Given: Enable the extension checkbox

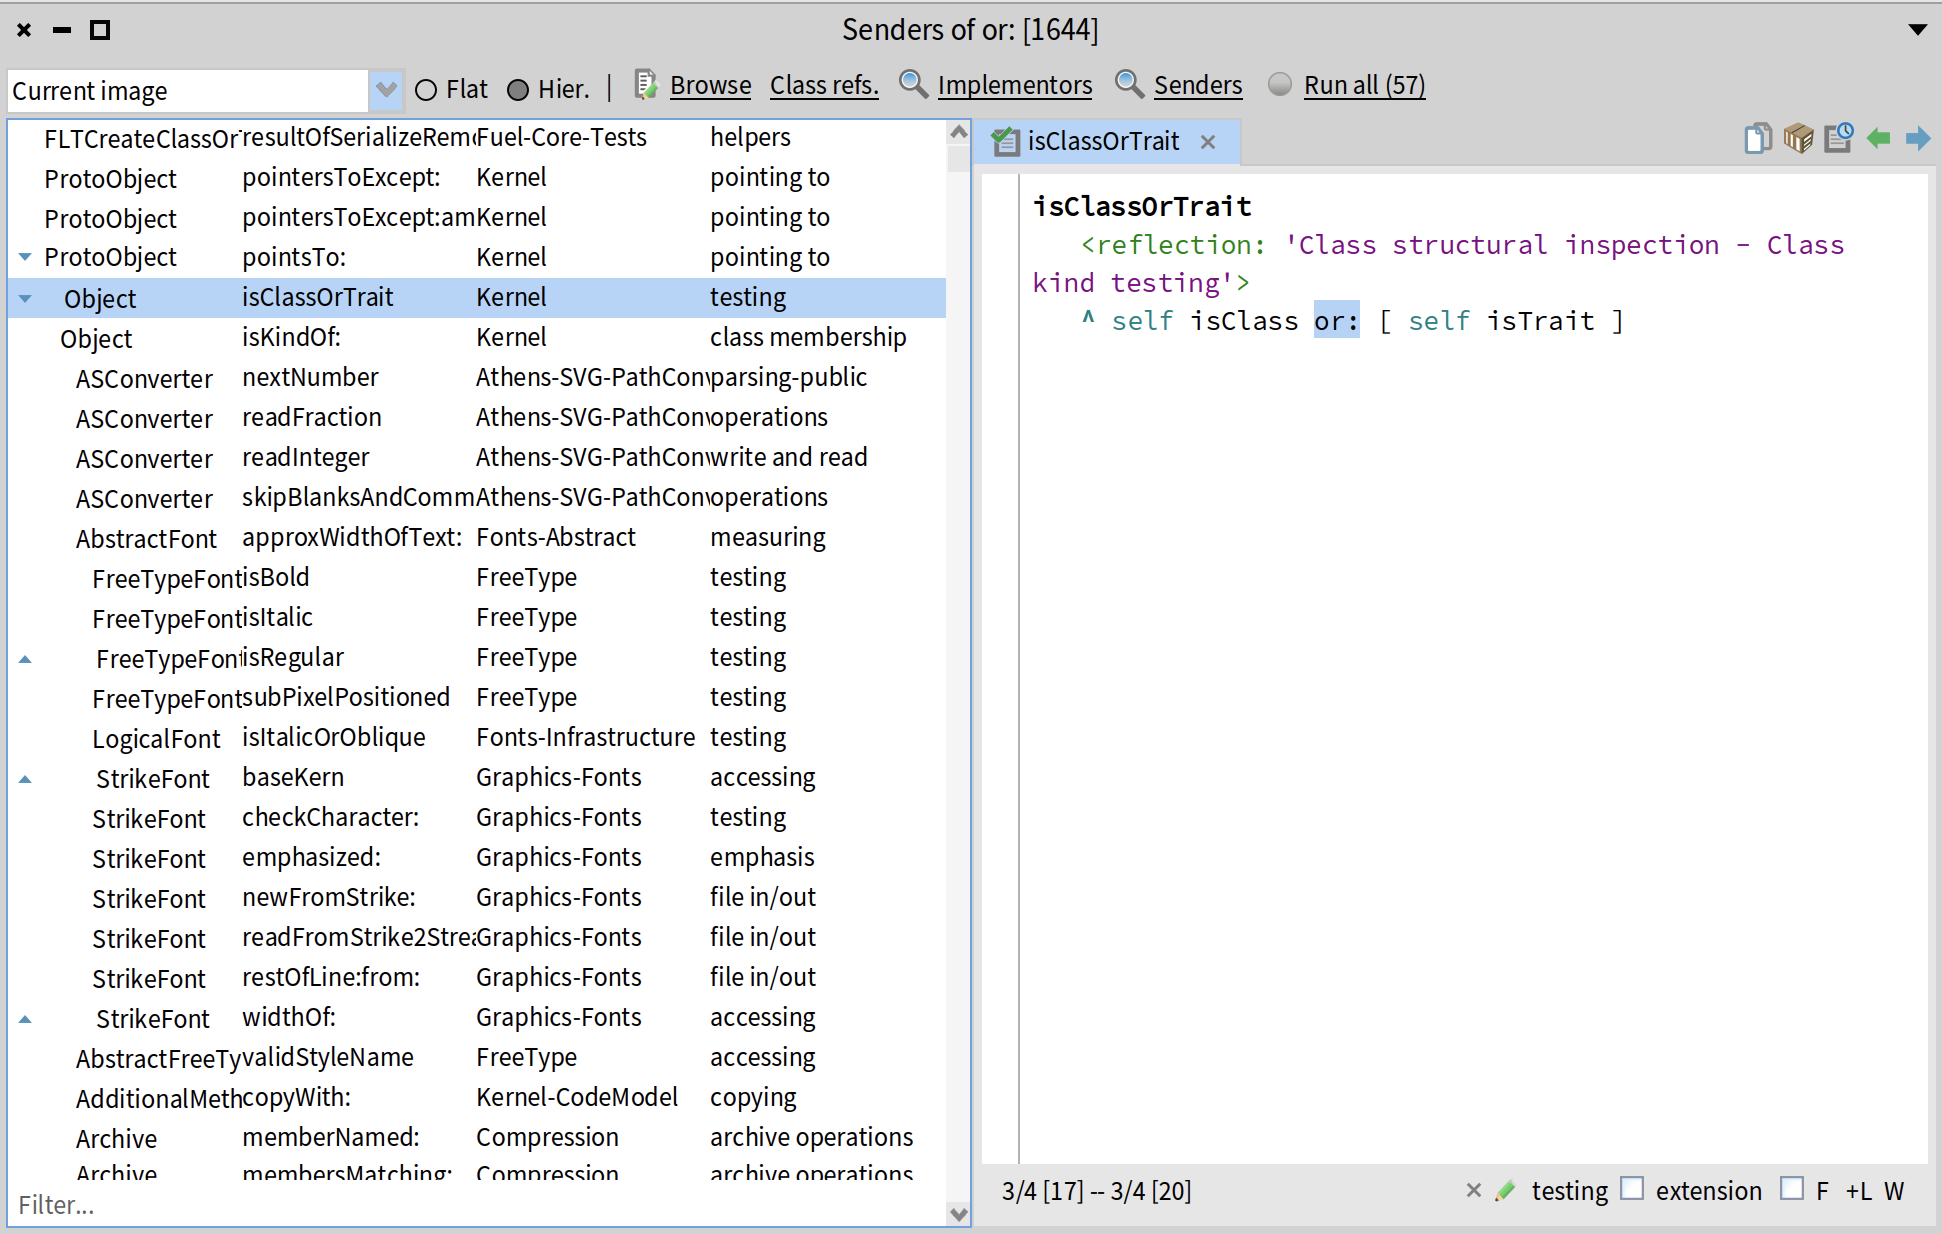Looking at the screenshot, I should coord(1632,1189).
